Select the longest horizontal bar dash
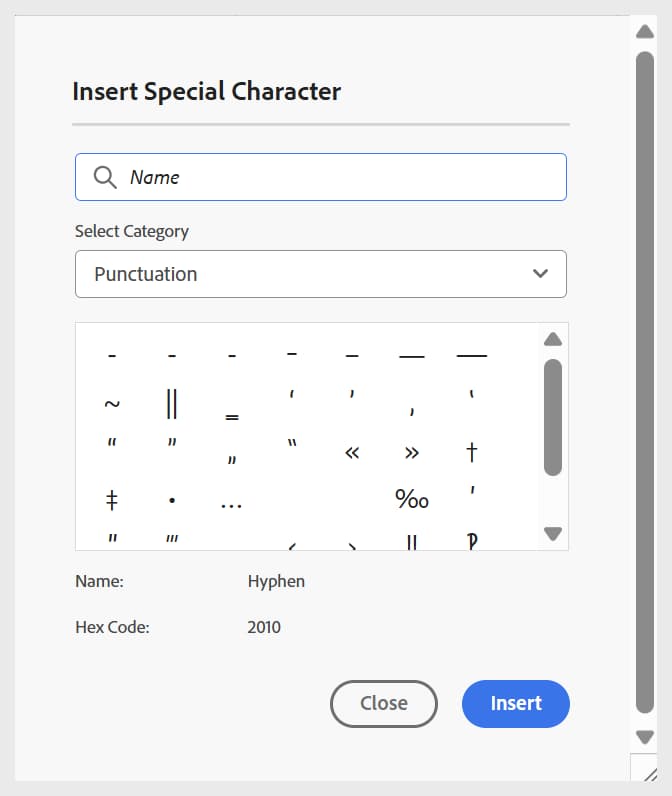 point(472,356)
